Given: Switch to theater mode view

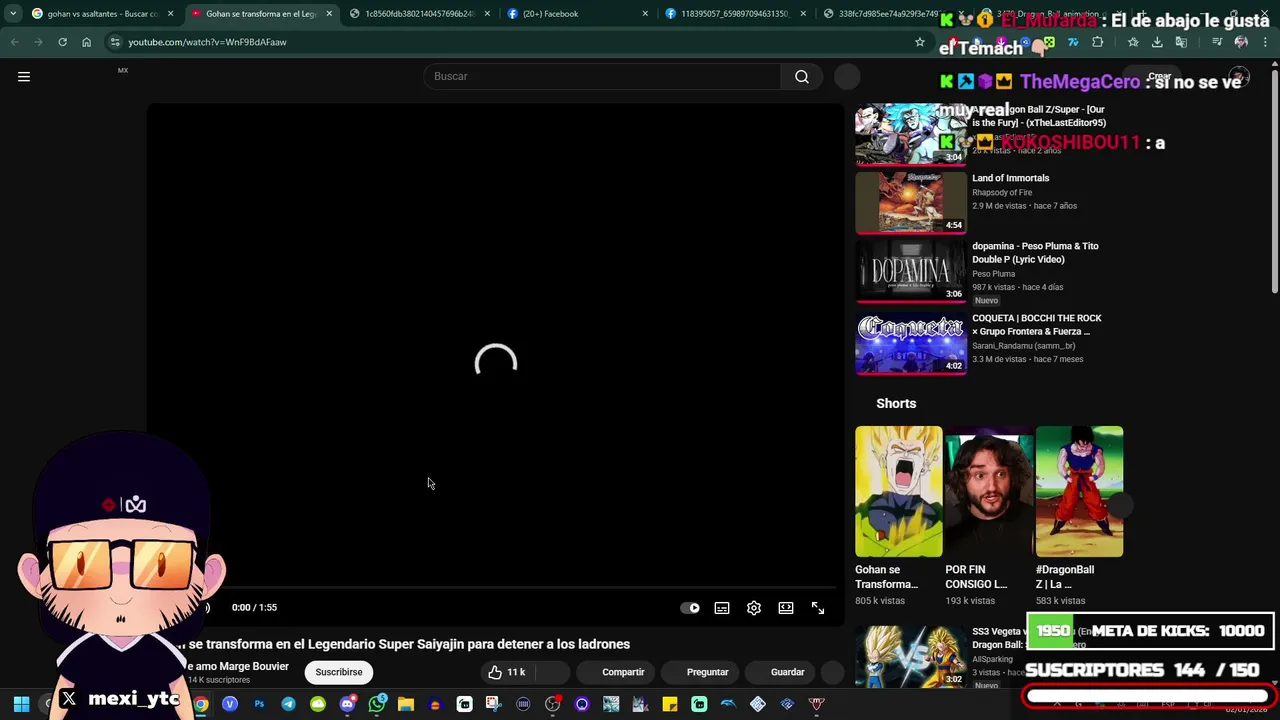Looking at the screenshot, I should coord(786,608).
